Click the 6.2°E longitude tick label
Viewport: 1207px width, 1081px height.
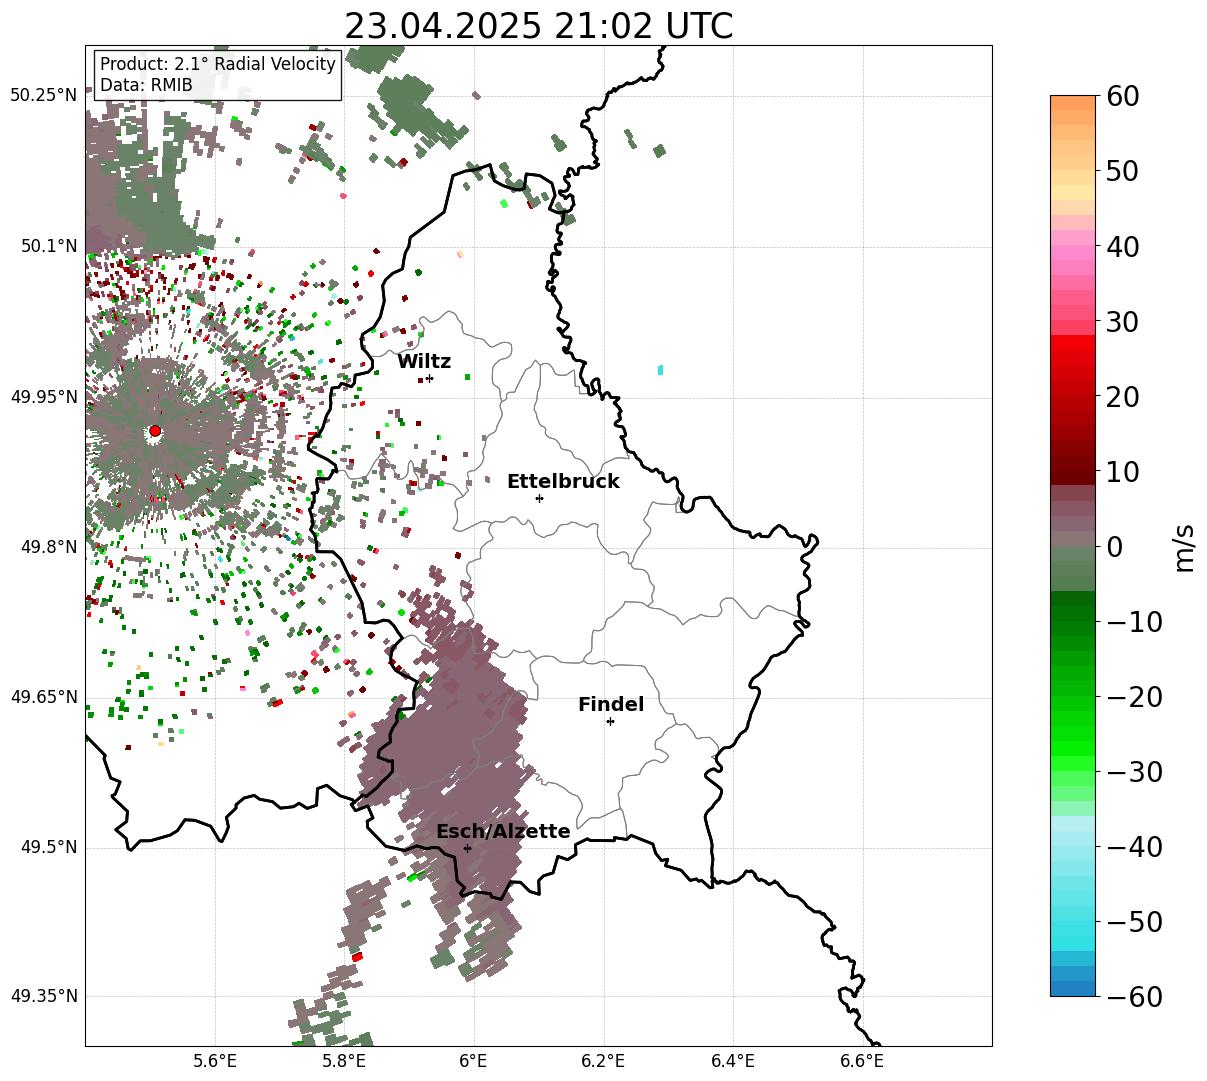pos(603,1062)
